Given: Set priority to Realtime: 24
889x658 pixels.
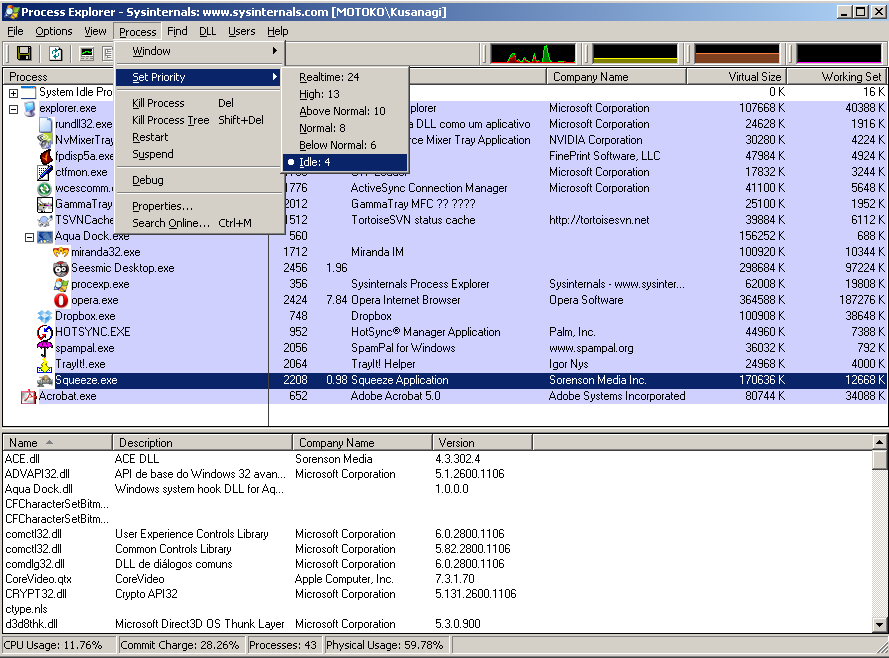Looking at the screenshot, I should (x=345, y=77).
